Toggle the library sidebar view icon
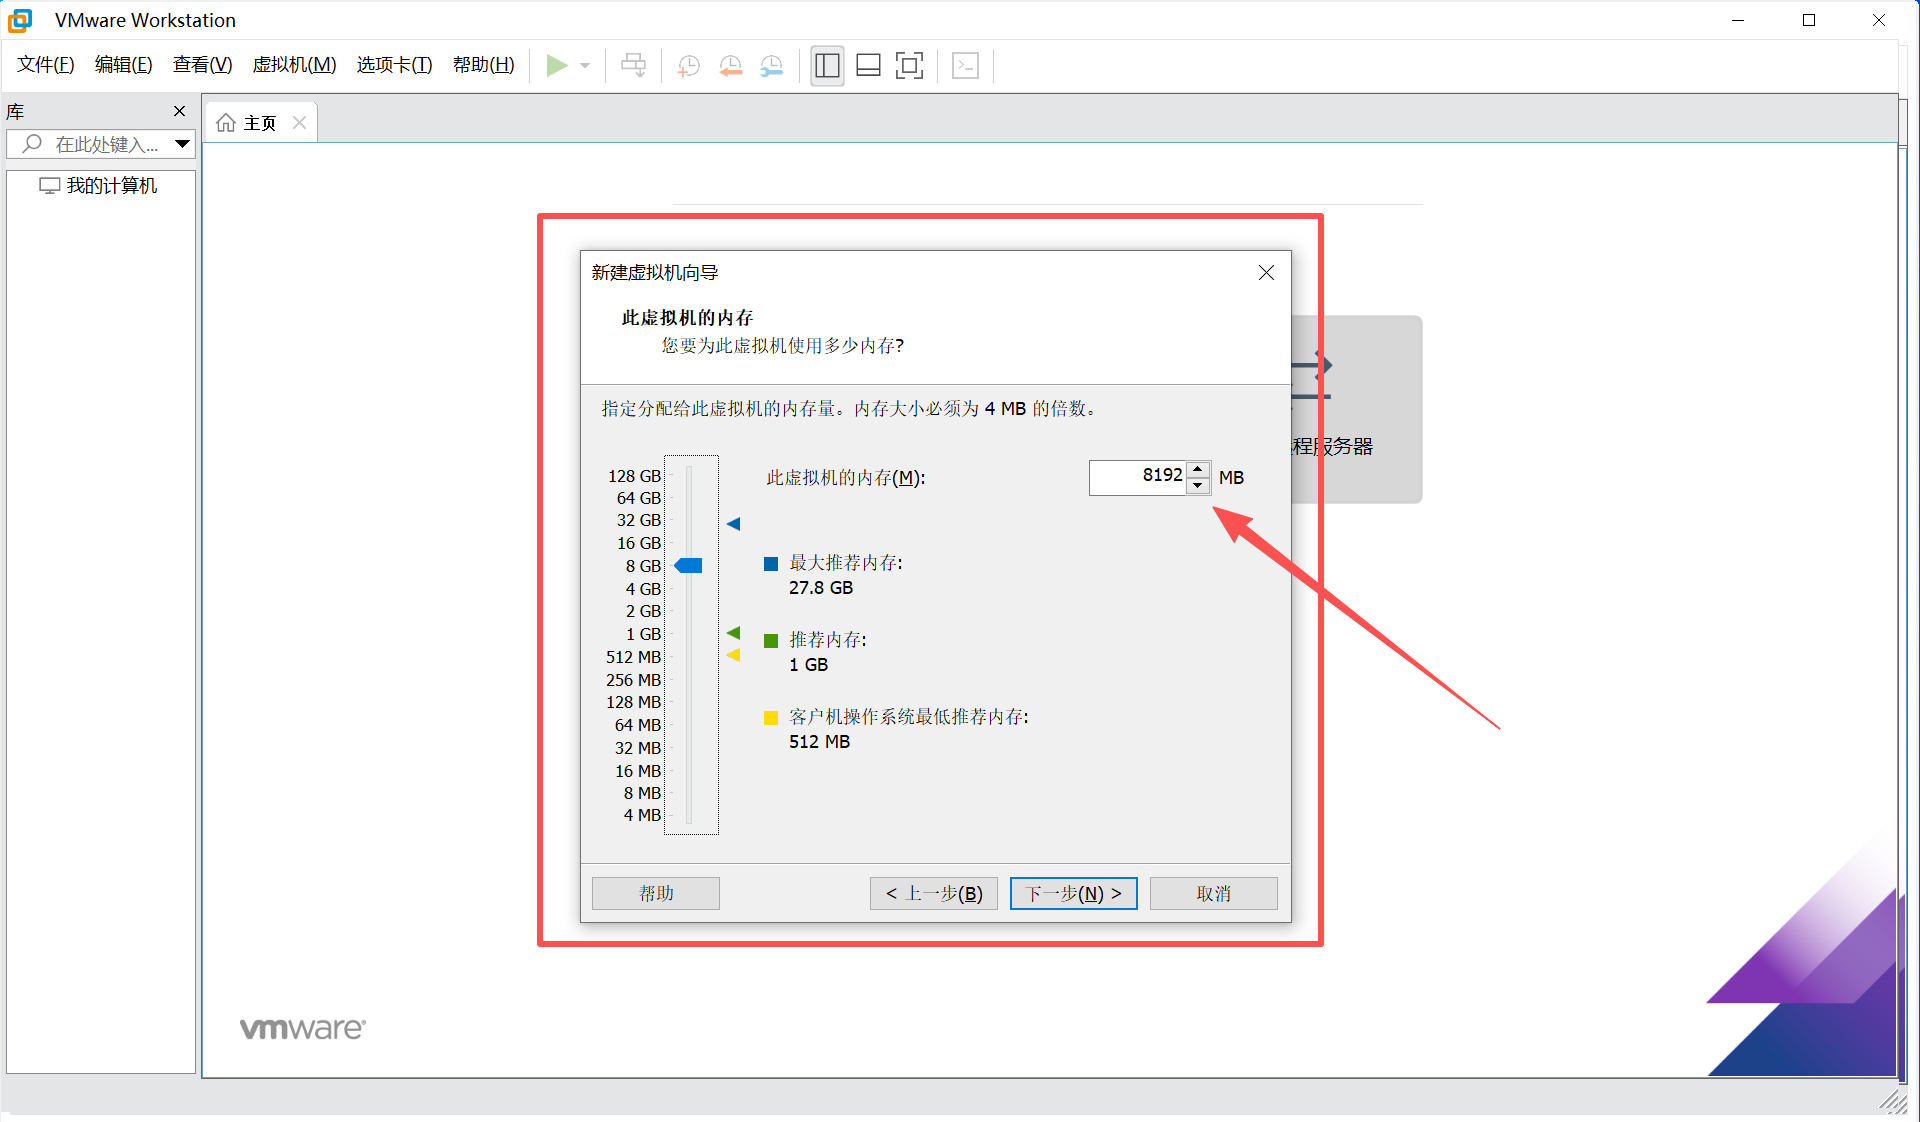This screenshot has width=1920, height=1122. [x=827, y=66]
